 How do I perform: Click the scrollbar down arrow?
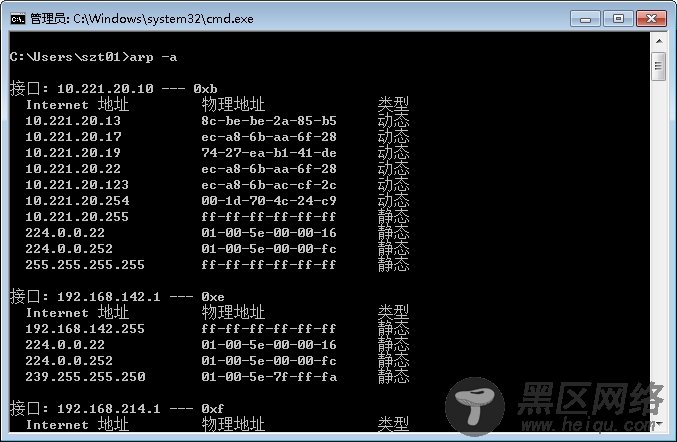[x=659, y=423]
